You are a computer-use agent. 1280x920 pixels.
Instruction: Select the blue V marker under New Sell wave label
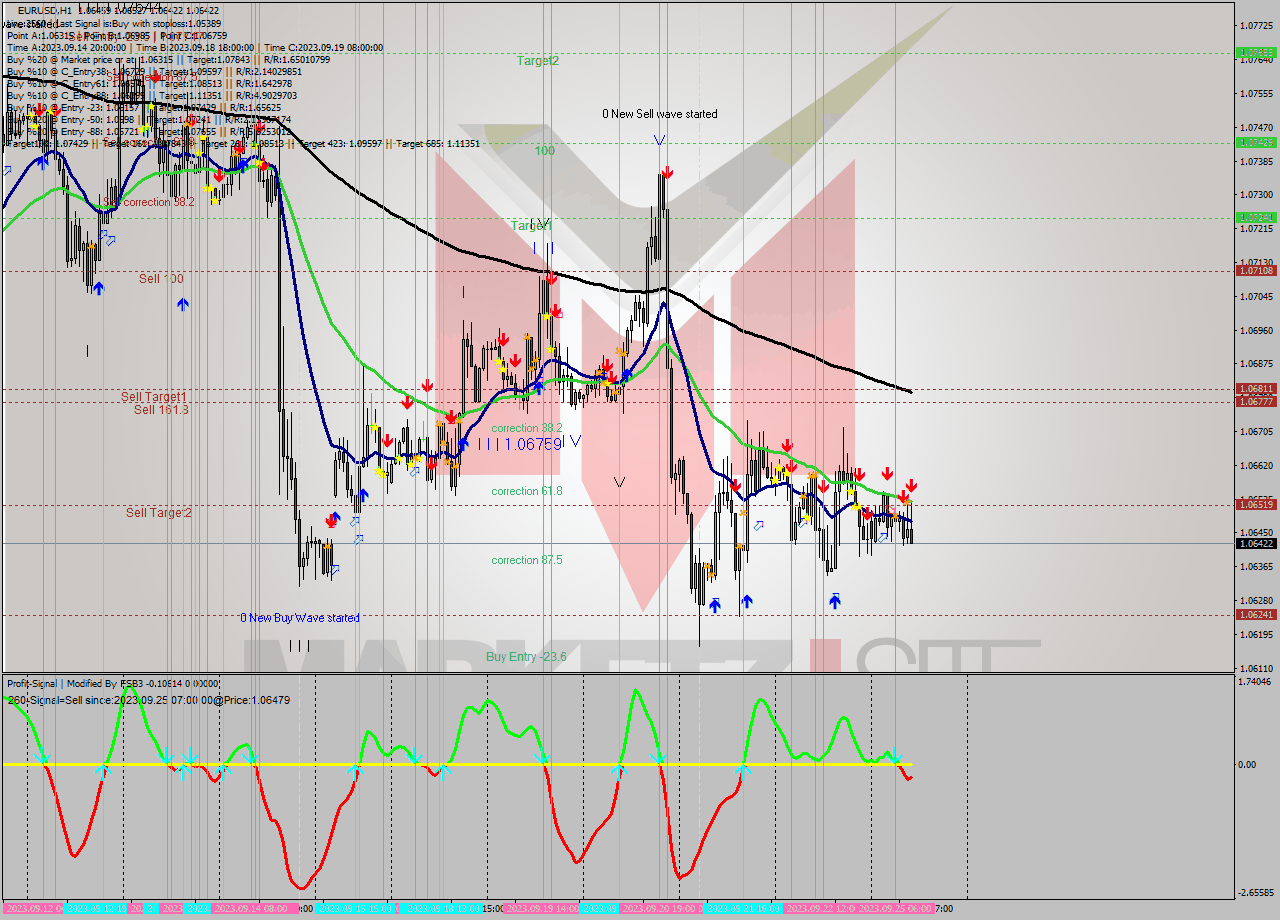[x=658, y=141]
